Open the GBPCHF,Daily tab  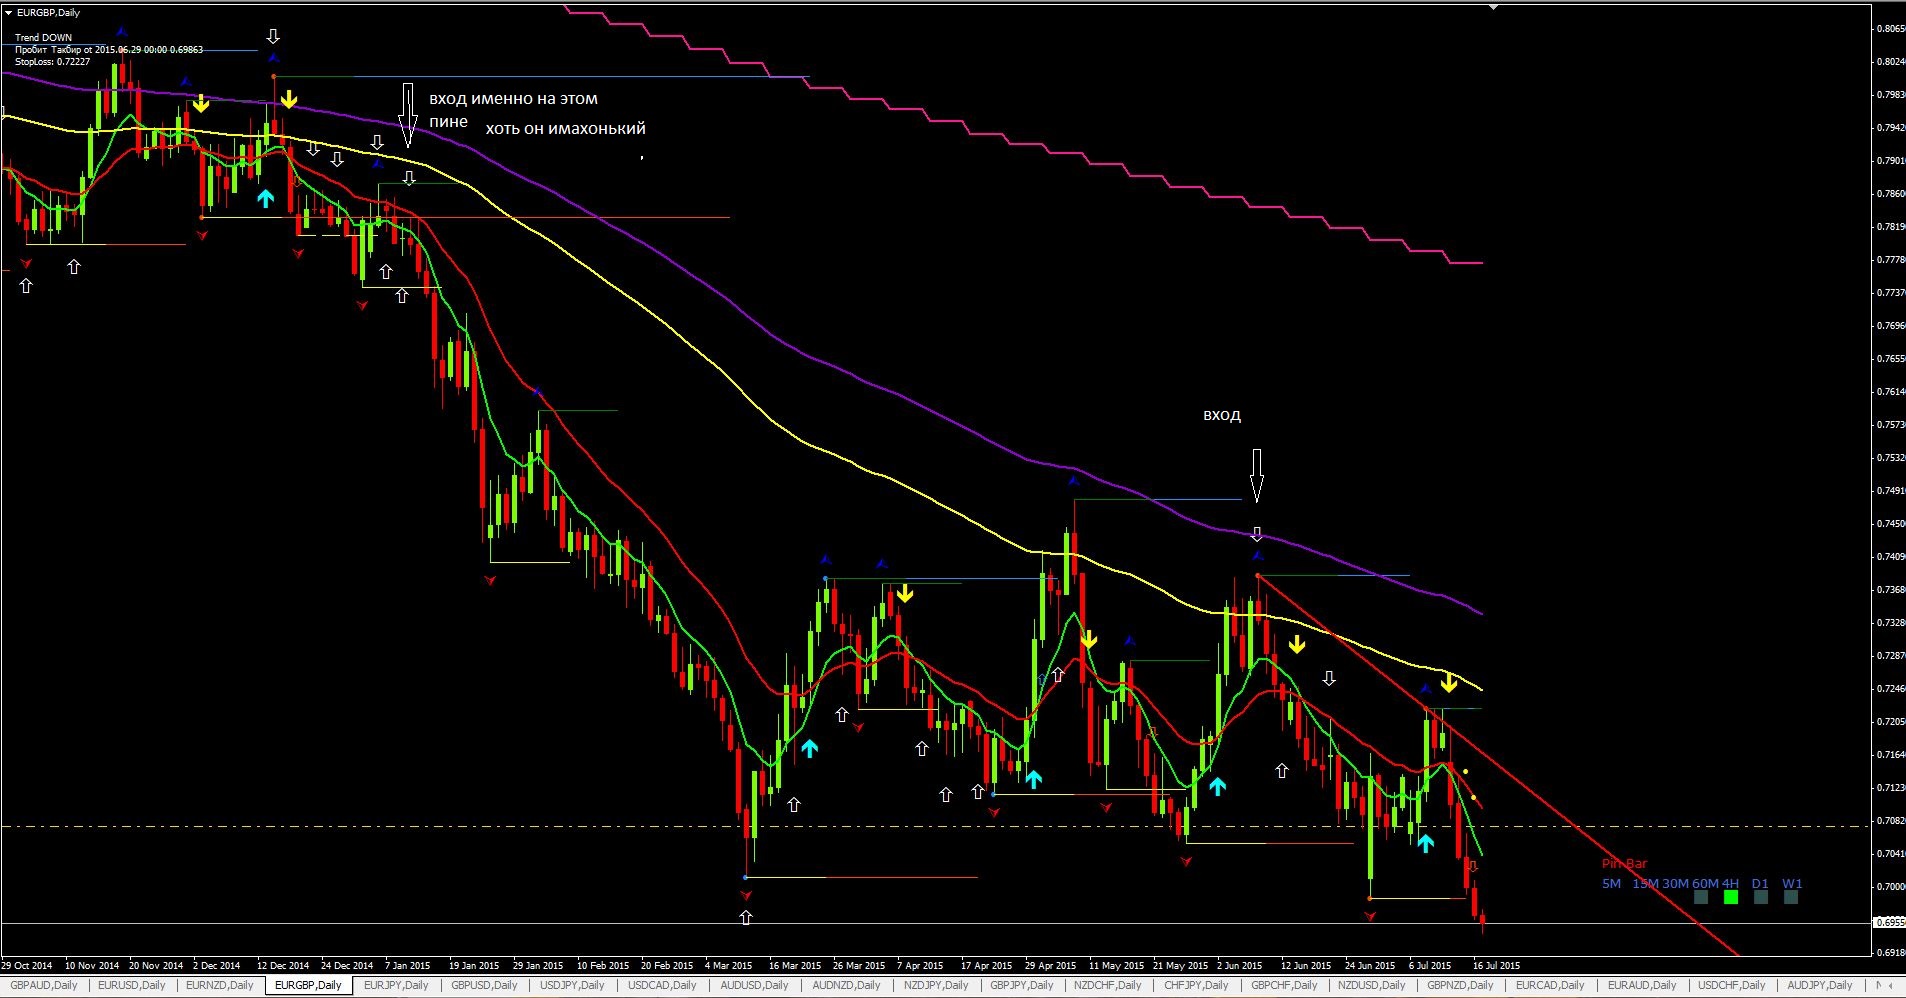pos(1286,985)
